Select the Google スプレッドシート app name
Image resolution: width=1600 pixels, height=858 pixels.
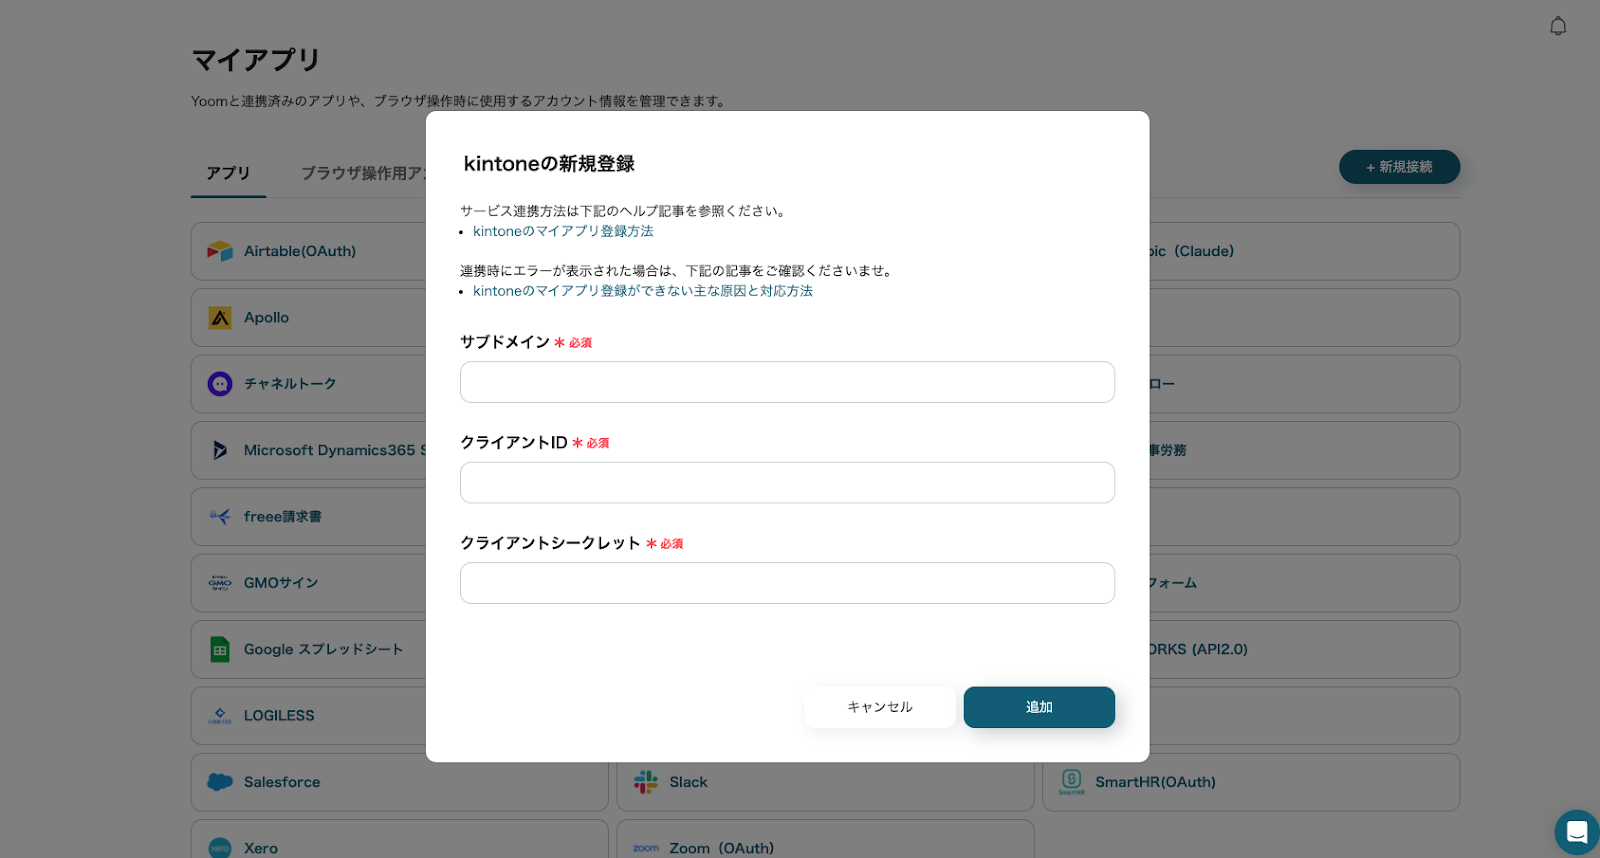click(x=323, y=649)
